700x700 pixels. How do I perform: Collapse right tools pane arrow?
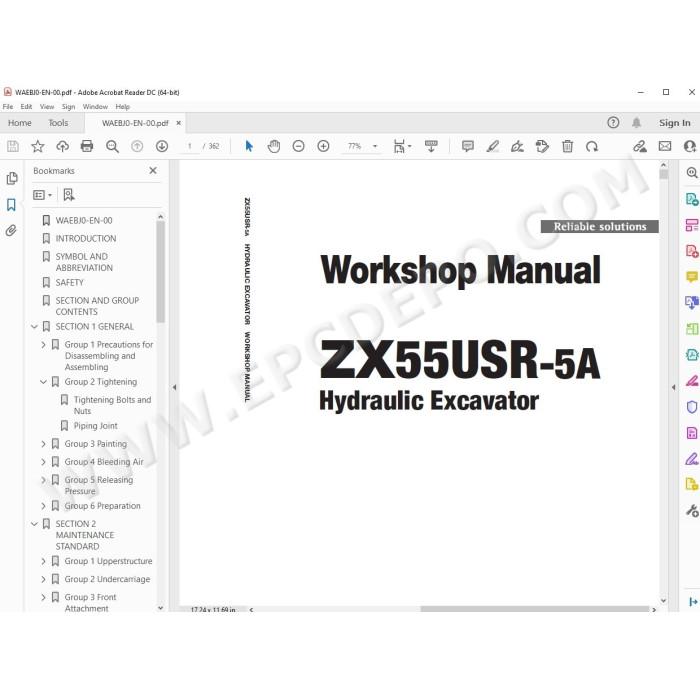(x=674, y=388)
